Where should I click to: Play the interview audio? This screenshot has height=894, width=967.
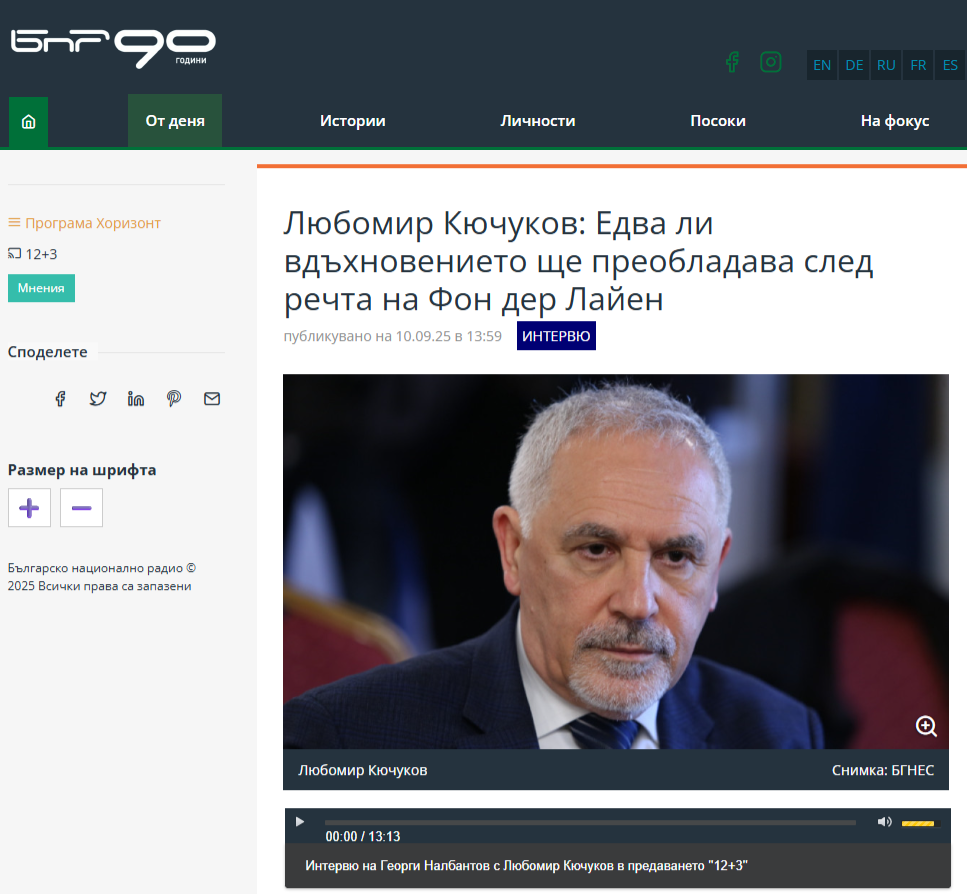[300, 821]
